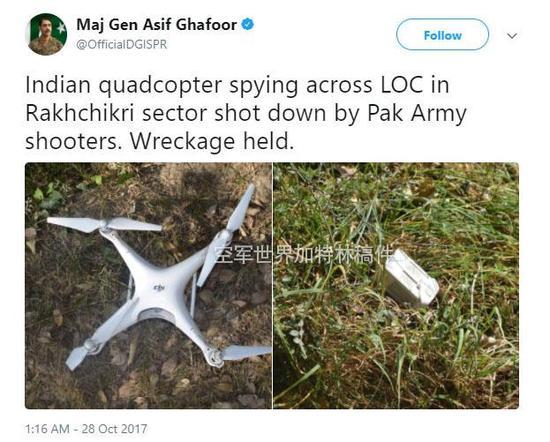
Task: Click the Chinese watermark over the photos
Action: point(302,255)
